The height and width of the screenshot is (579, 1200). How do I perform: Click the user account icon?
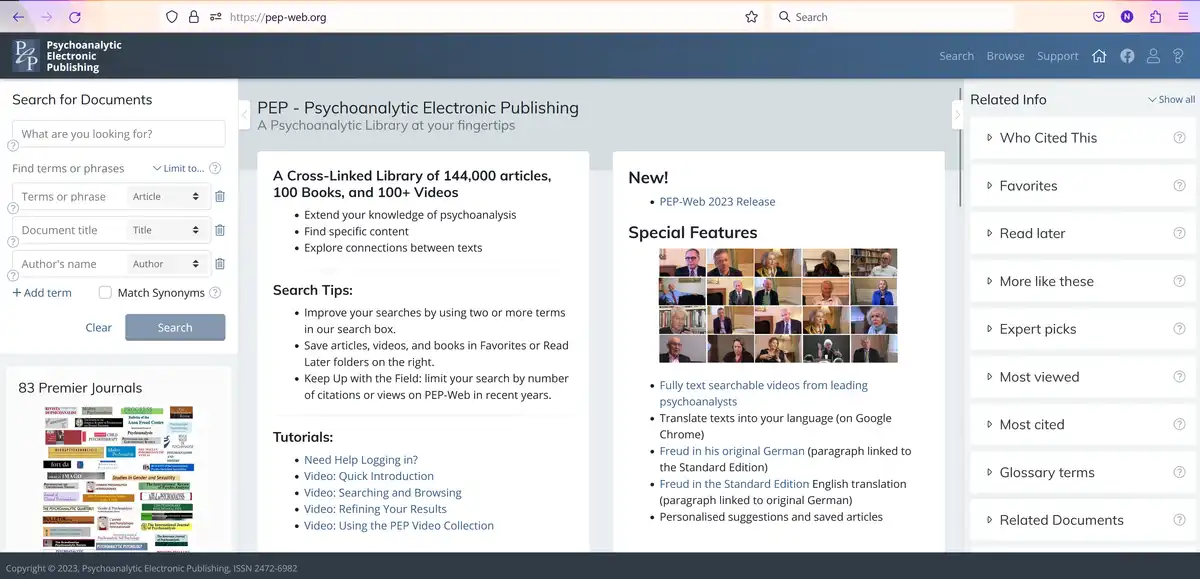1153,56
